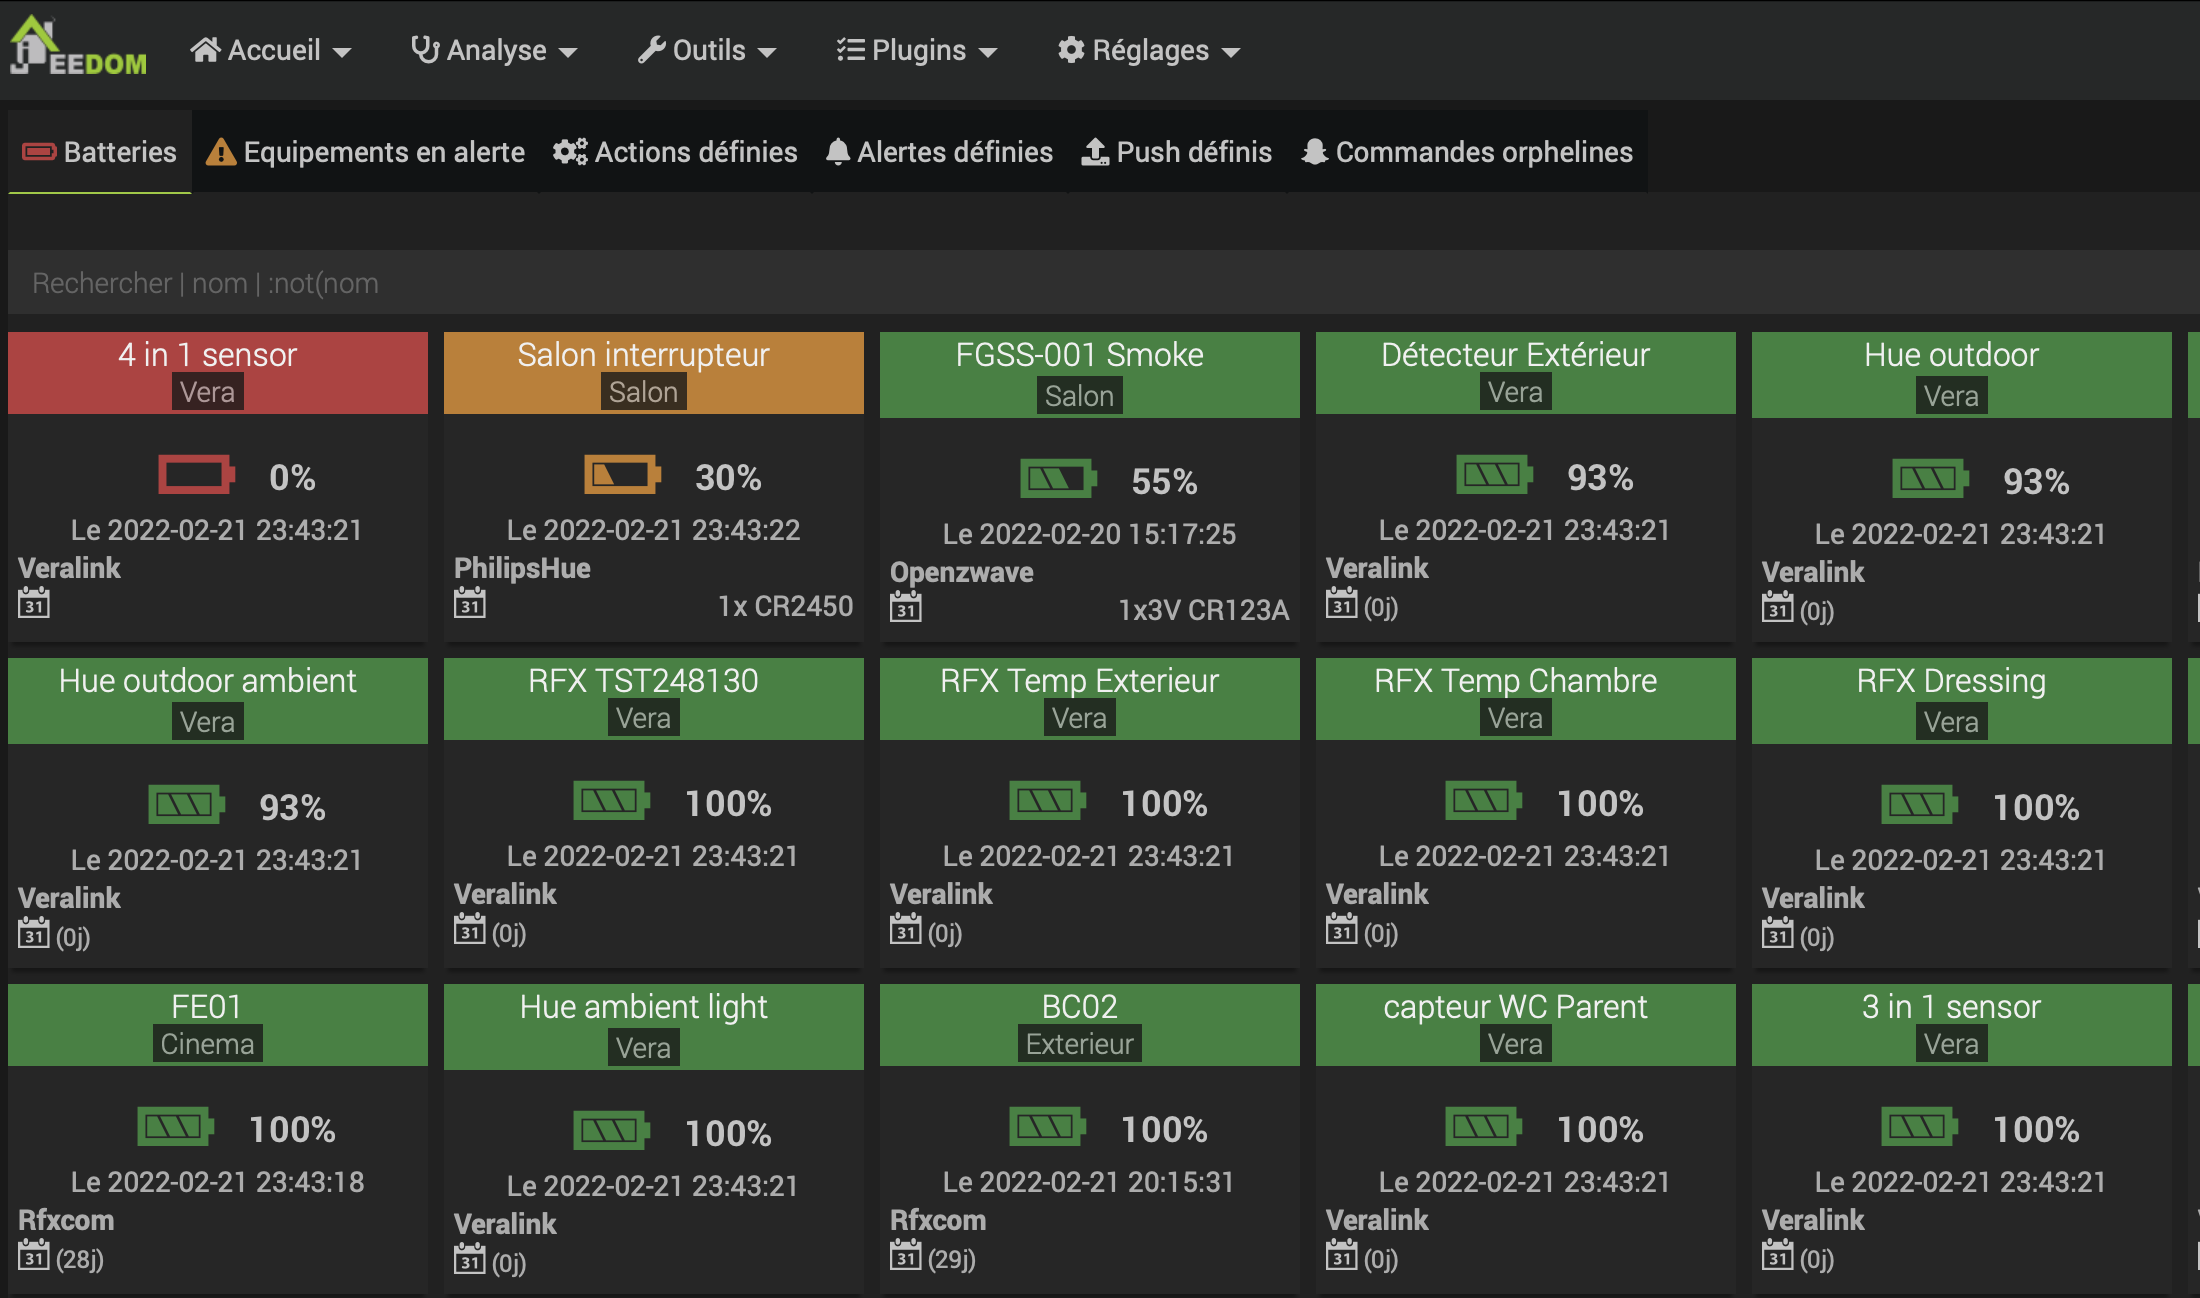Click the Exterieur label under BC02
This screenshot has width=2200, height=1298.
pyautogui.click(x=1079, y=1044)
